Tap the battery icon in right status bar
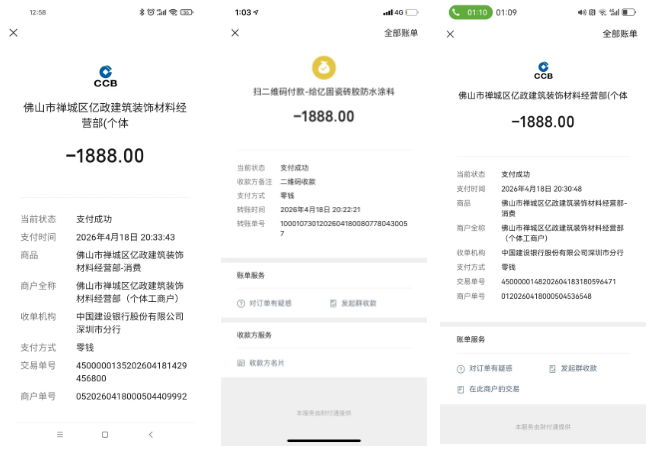This screenshot has width=656, height=453. [x=628, y=13]
